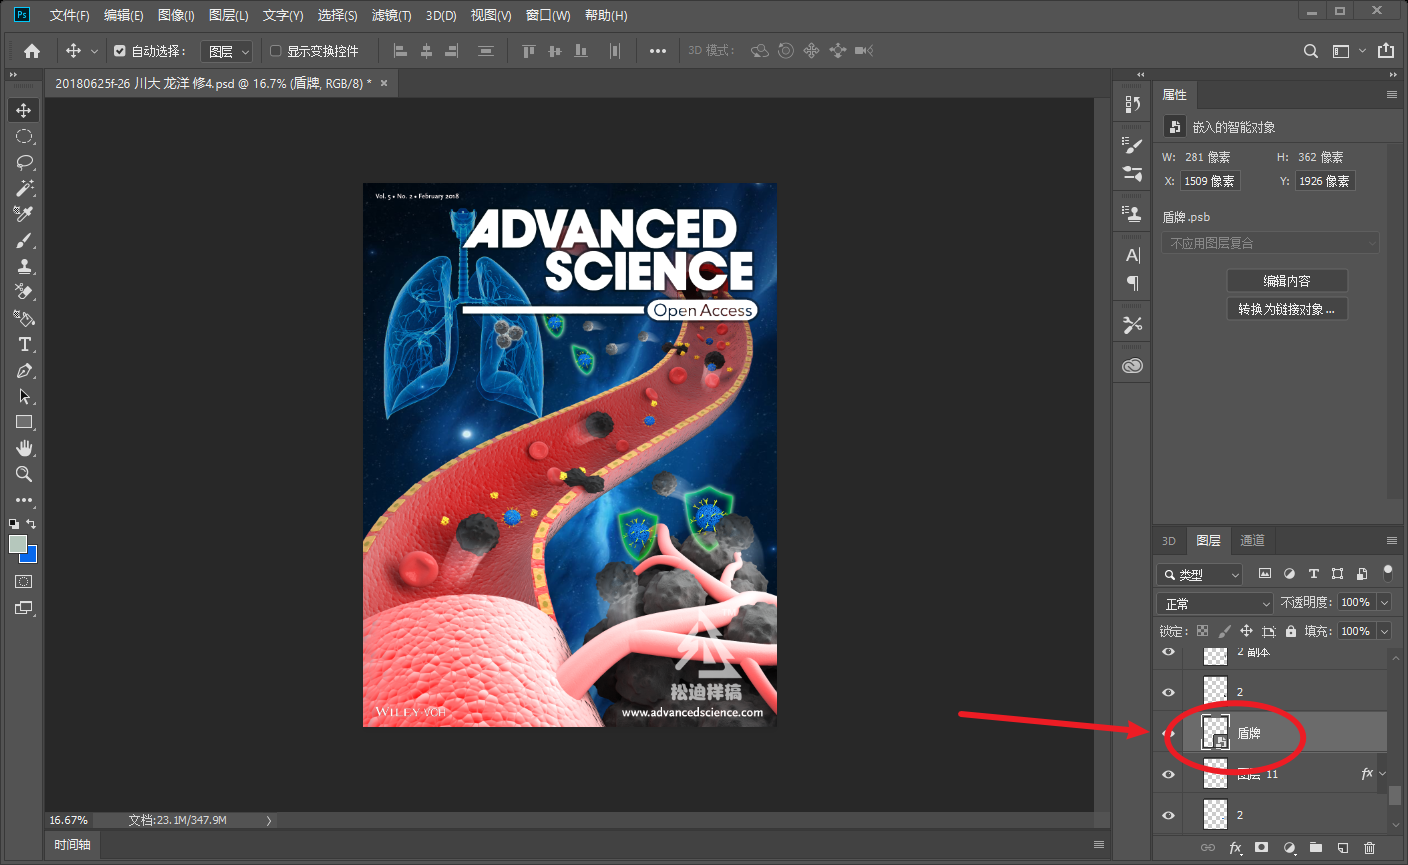This screenshot has height=865, width=1408.
Task: Open the 正常 blend mode dropdown
Action: click(x=1215, y=604)
